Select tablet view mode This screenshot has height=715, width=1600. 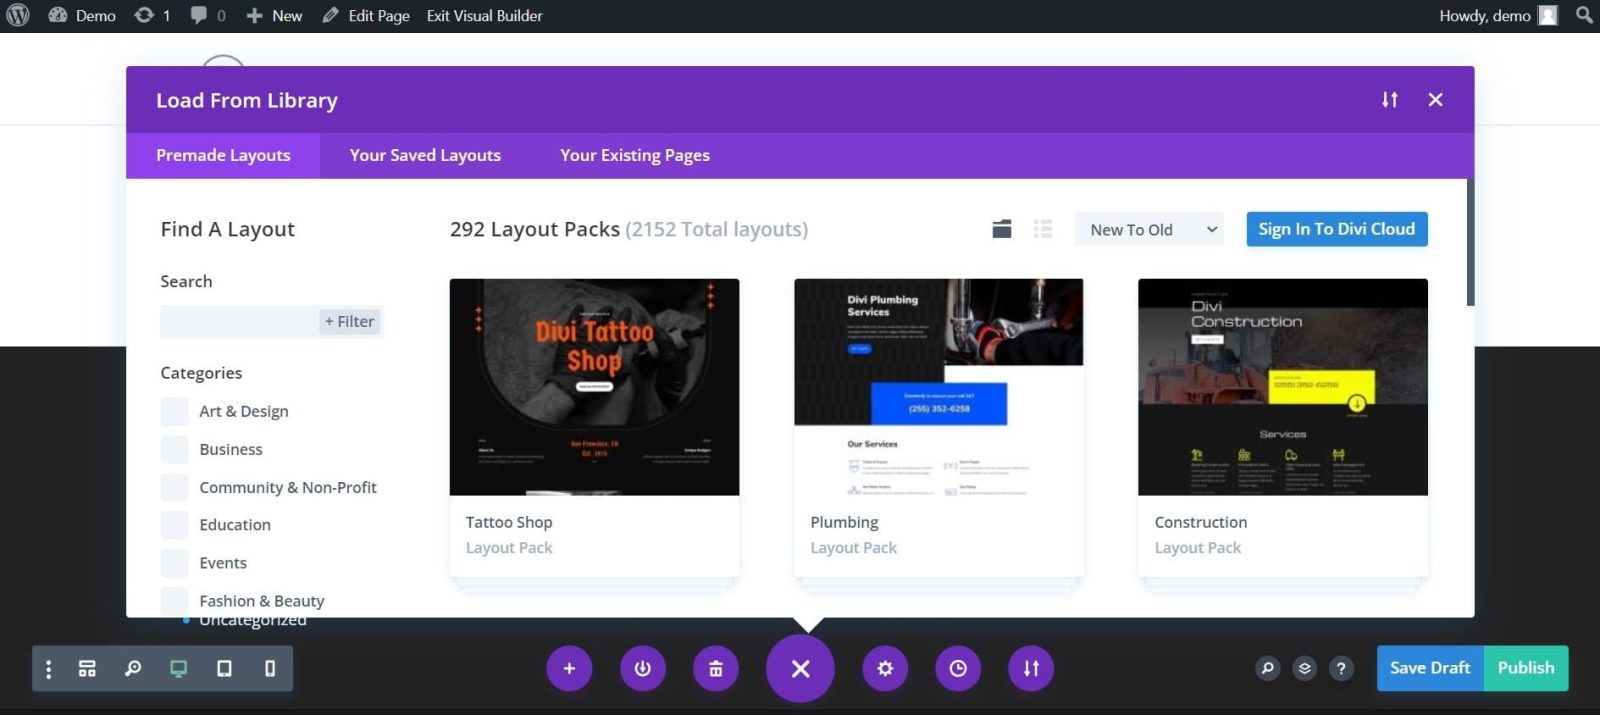pos(224,668)
